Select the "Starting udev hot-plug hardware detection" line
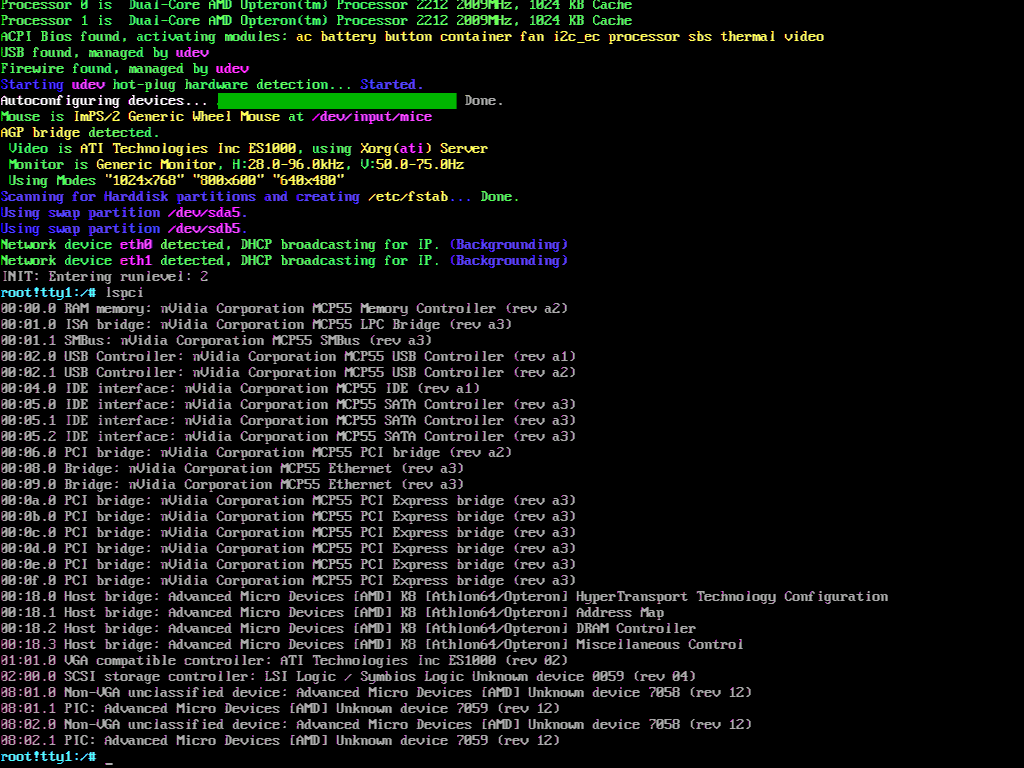 tap(212, 84)
